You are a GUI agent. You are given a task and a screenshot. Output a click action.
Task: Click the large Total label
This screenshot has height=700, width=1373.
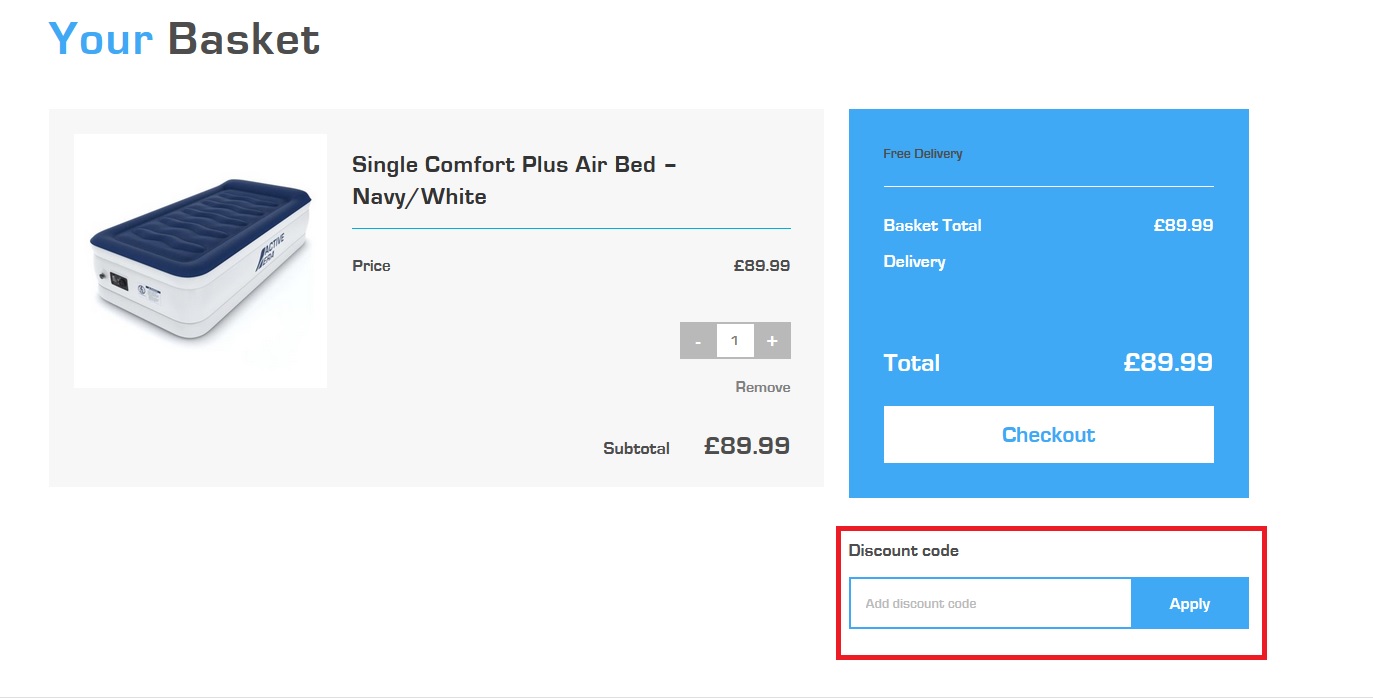pyautogui.click(x=912, y=362)
